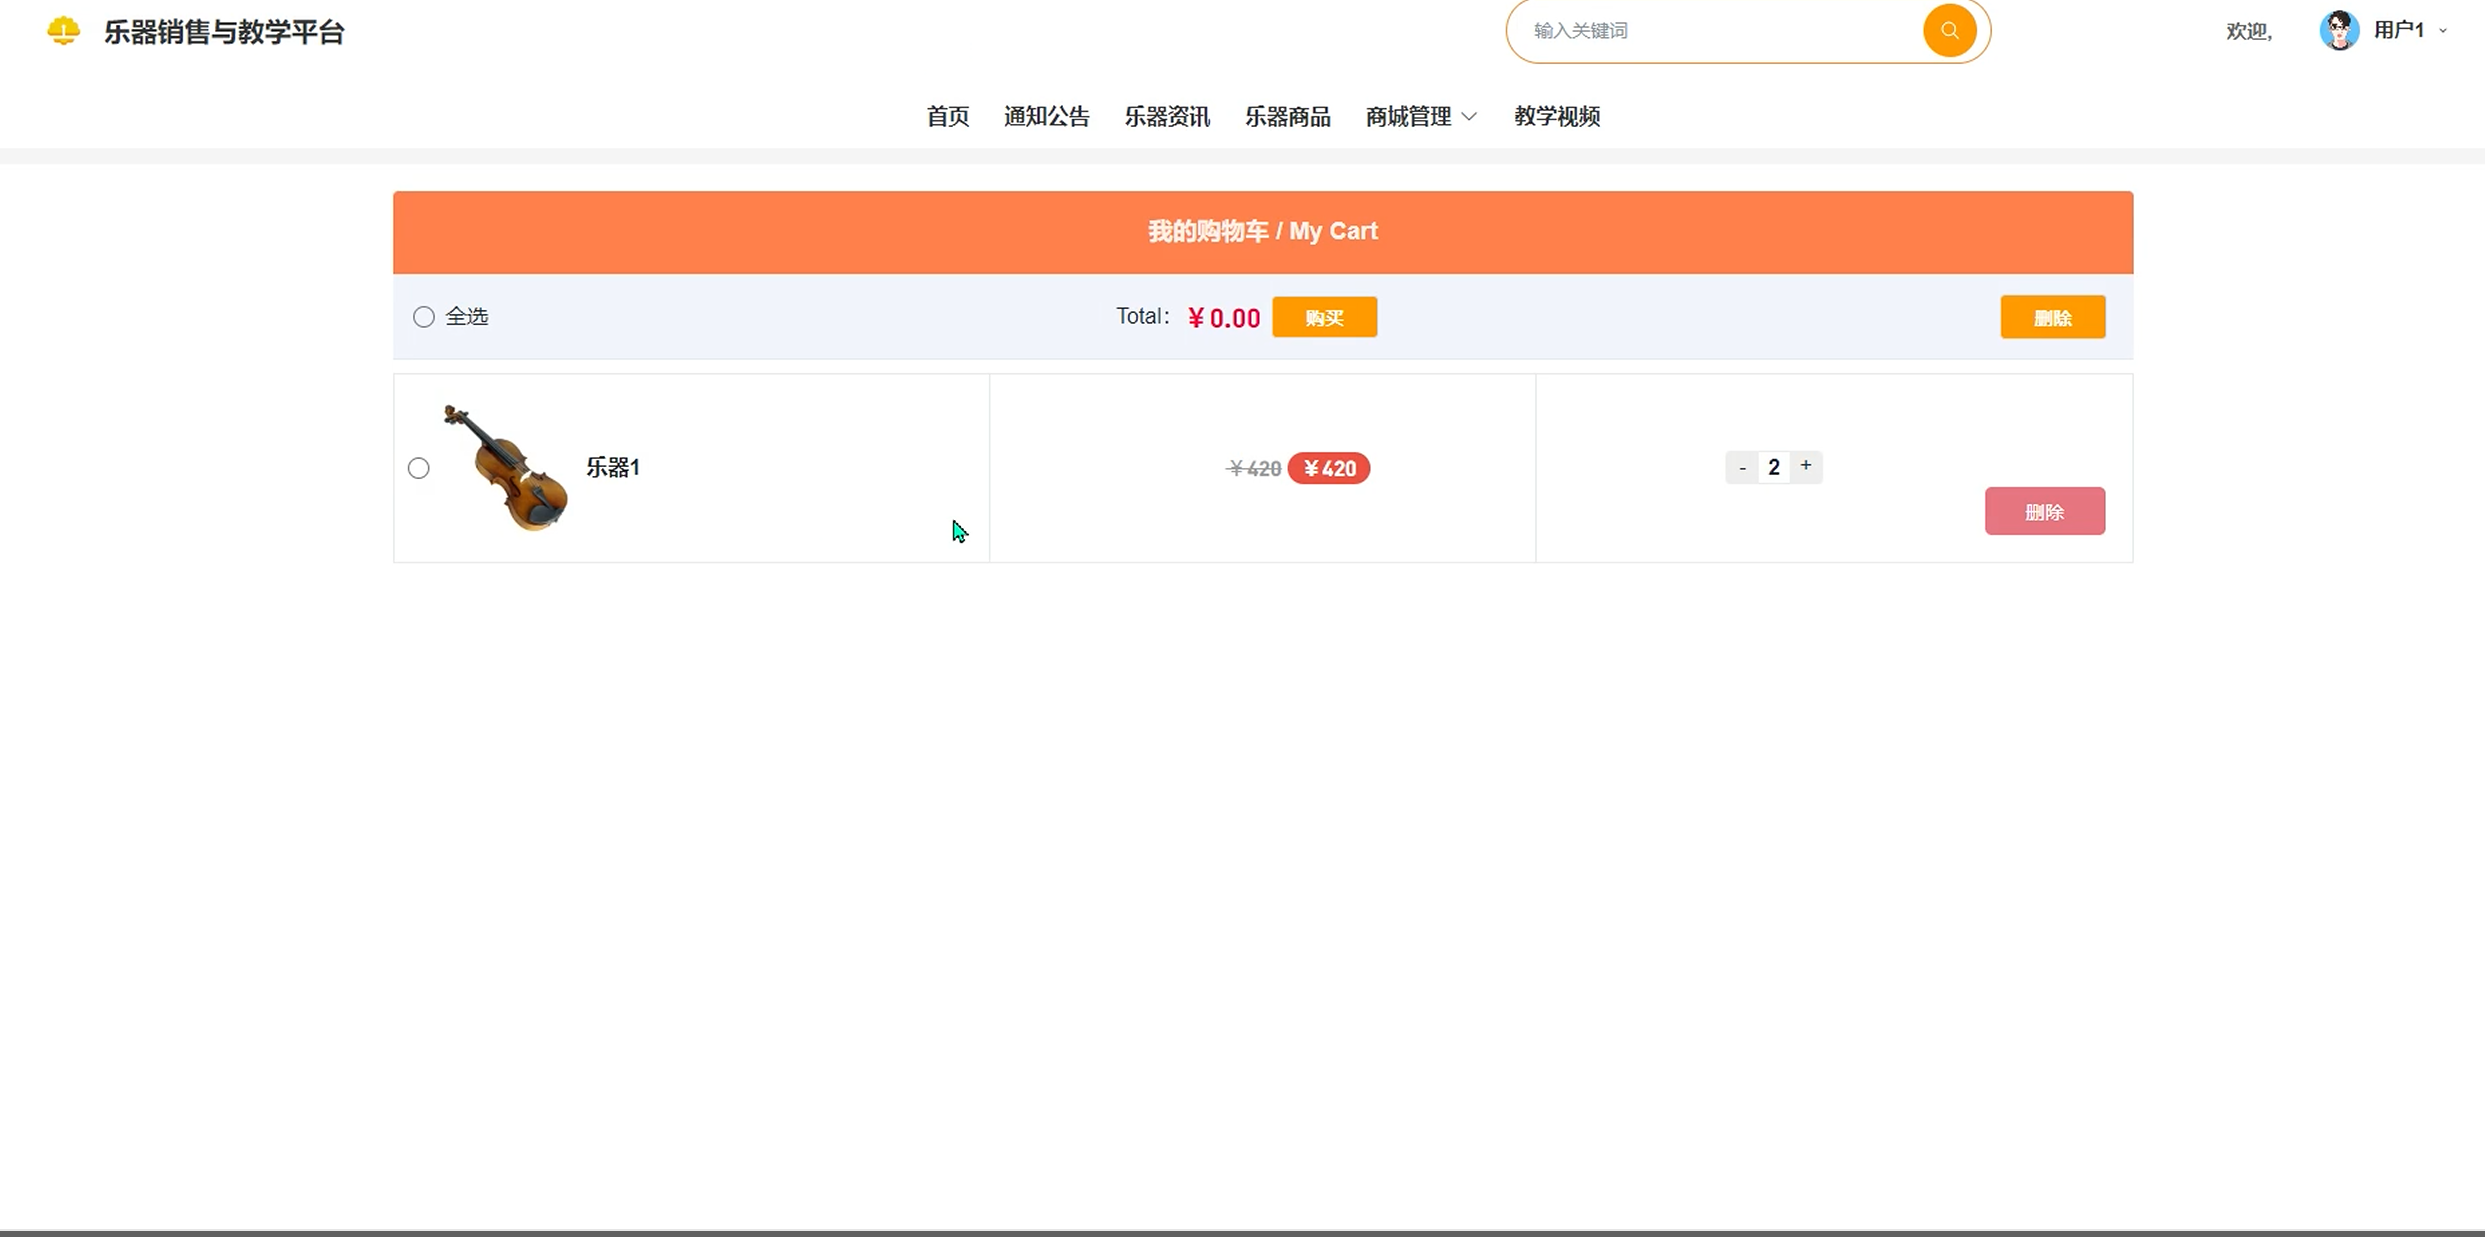
Task: Select the 乐器1 item radio button
Action: click(x=419, y=468)
